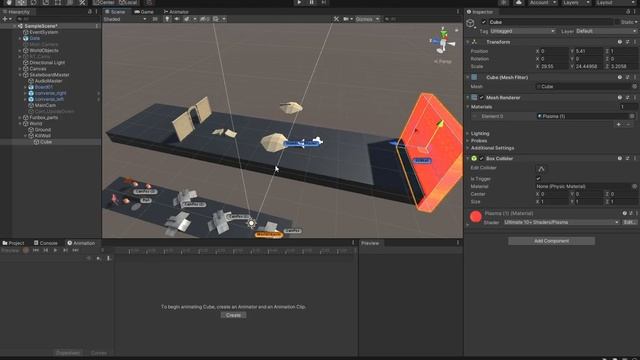Click the Hierarchy add (+) button

pos(5,19)
